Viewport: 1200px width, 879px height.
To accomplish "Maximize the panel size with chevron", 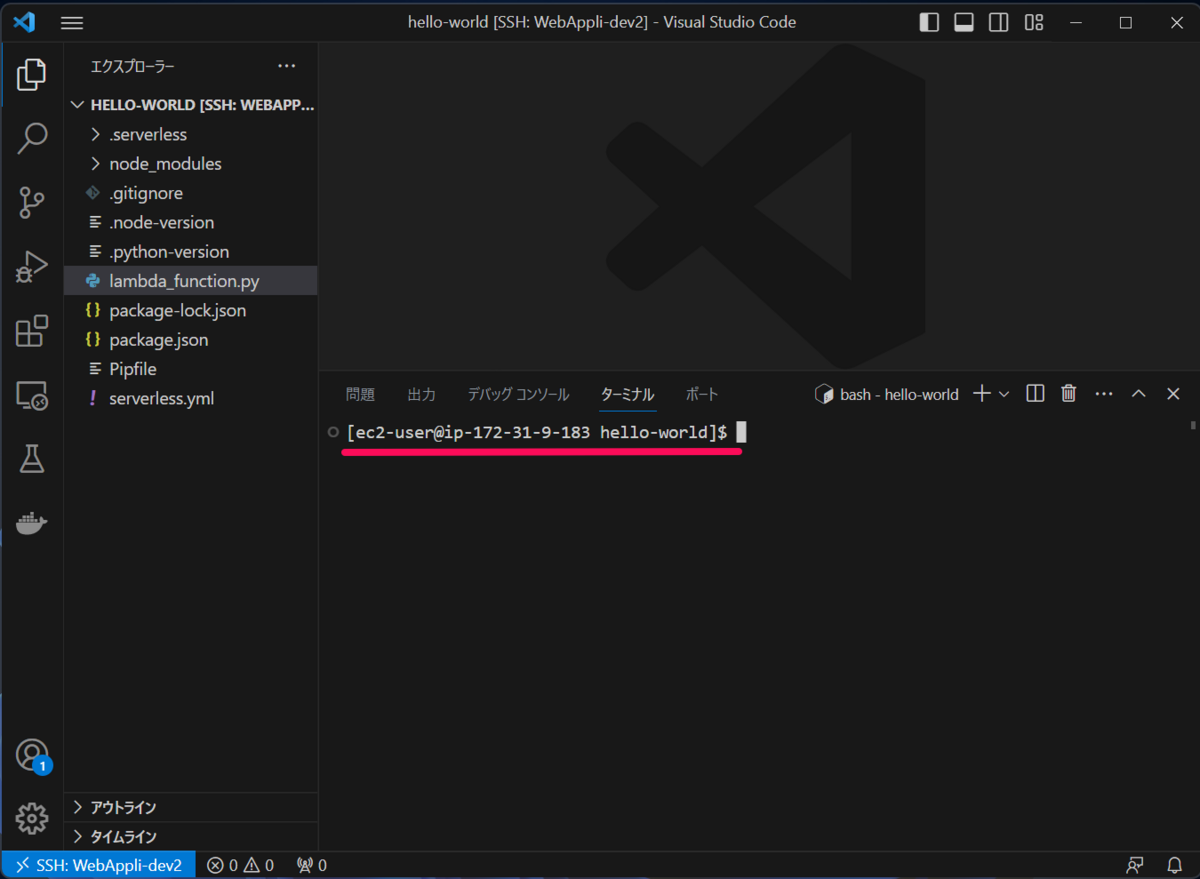I will pos(1138,394).
